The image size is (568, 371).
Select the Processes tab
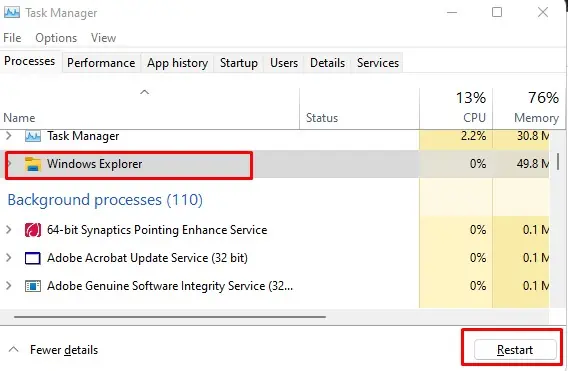[30, 61]
